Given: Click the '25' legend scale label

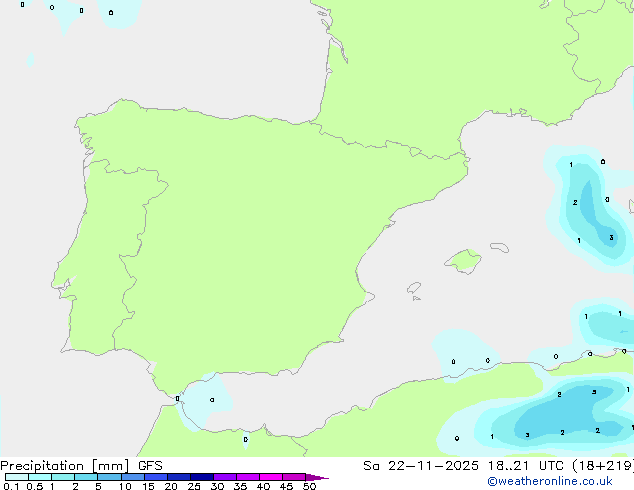Looking at the screenshot, I should coord(194,486).
